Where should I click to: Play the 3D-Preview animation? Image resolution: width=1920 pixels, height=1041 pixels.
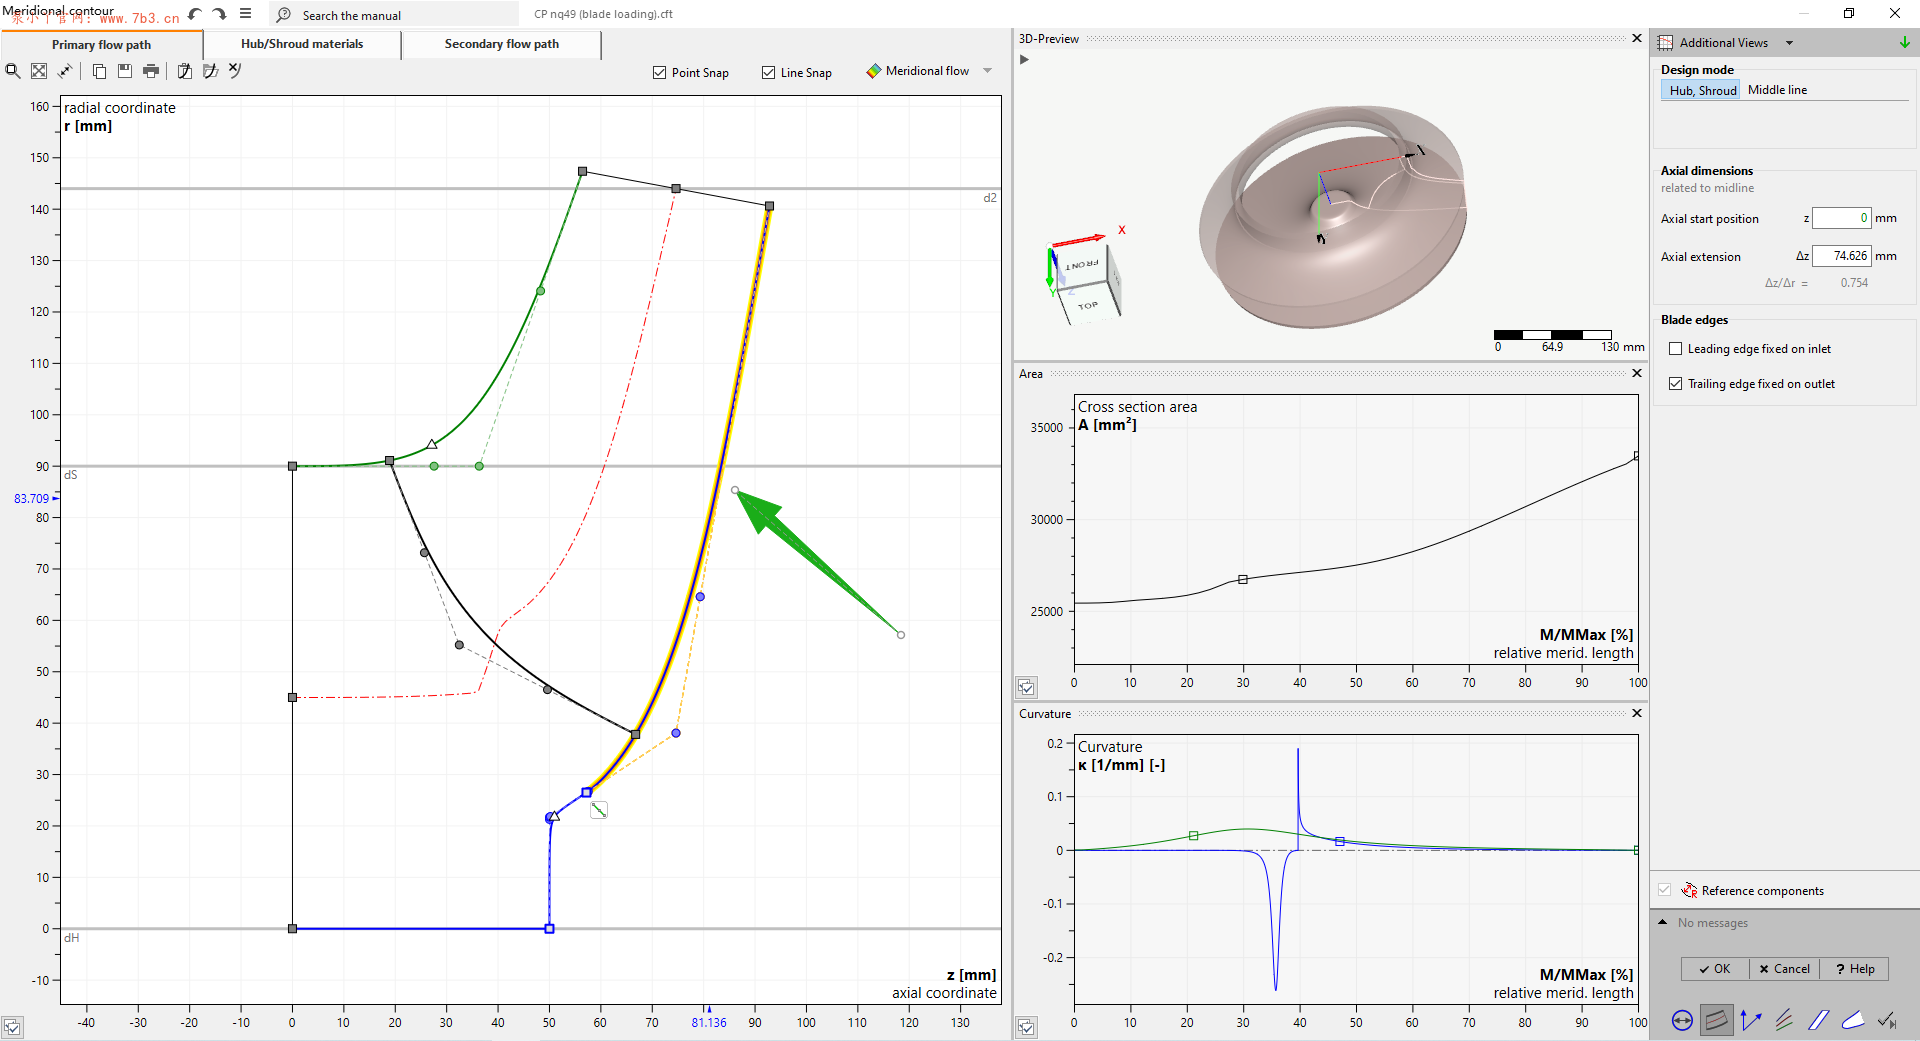[1024, 59]
